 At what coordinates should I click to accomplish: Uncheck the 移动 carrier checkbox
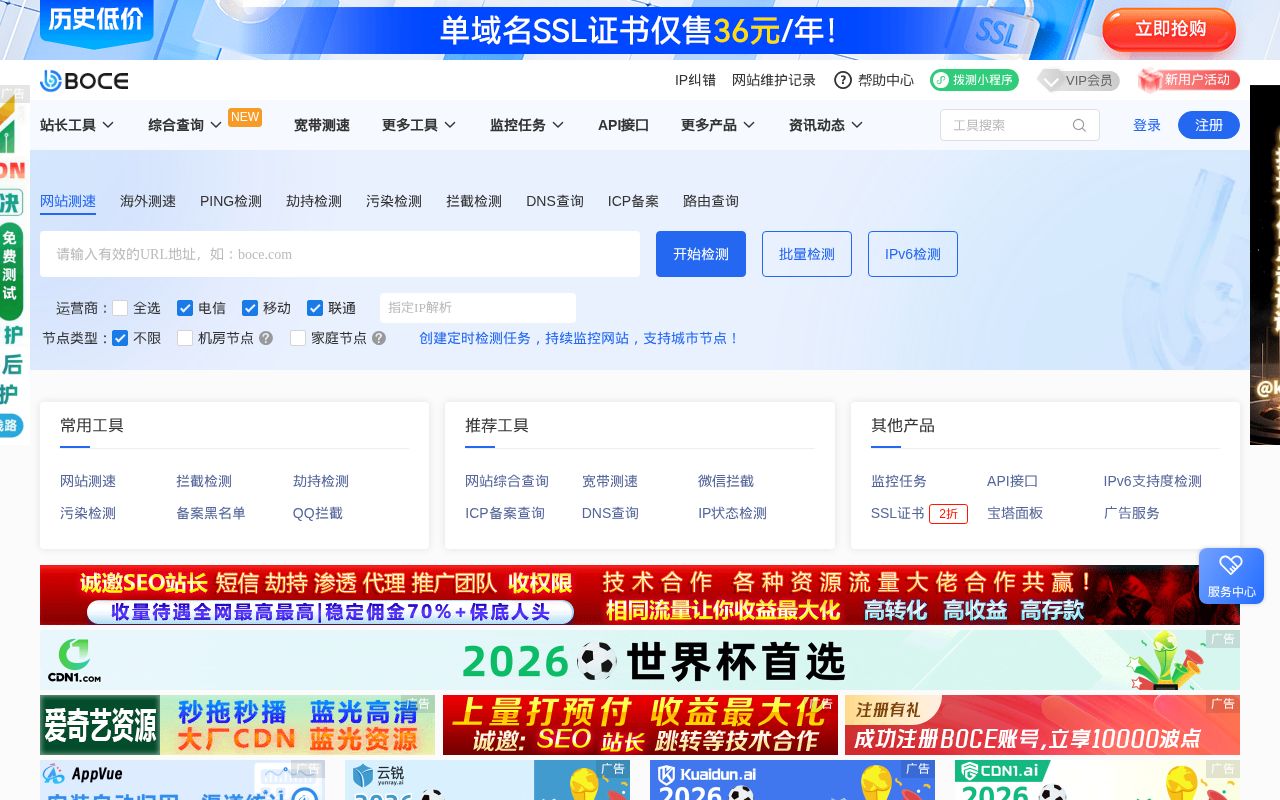(x=250, y=308)
